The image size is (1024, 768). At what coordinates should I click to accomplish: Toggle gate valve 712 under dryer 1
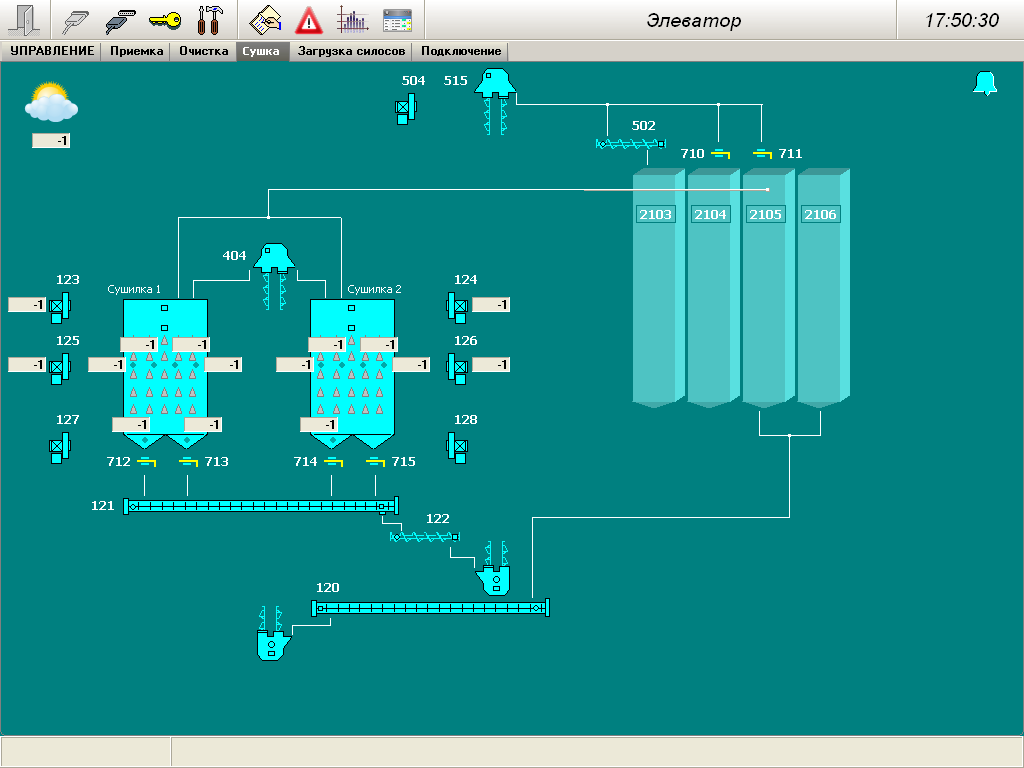pos(146,462)
